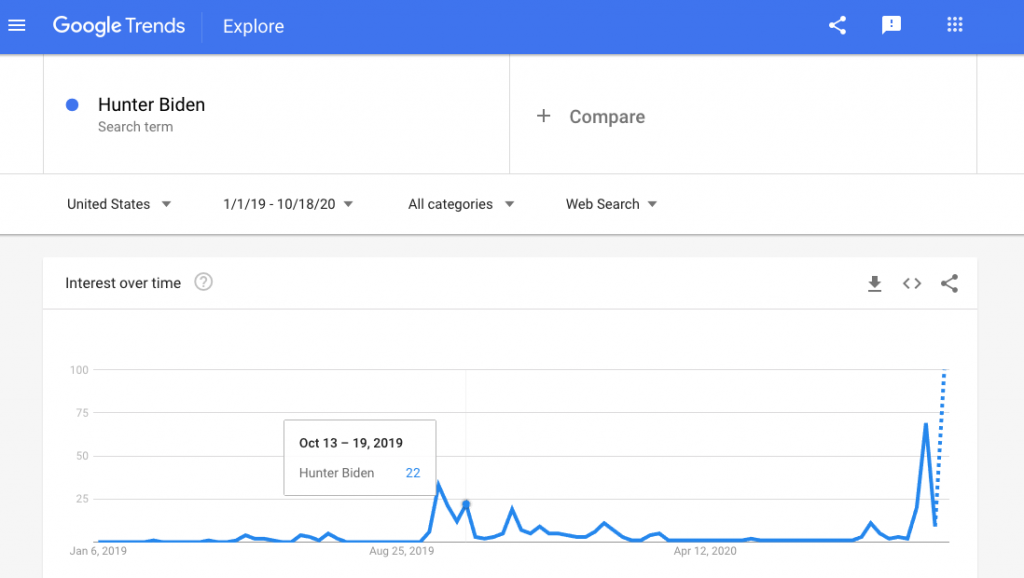Viewport: 1024px width, 578px height.
Task: Download the interest over time CSV
Action: [x=875, y=283]
